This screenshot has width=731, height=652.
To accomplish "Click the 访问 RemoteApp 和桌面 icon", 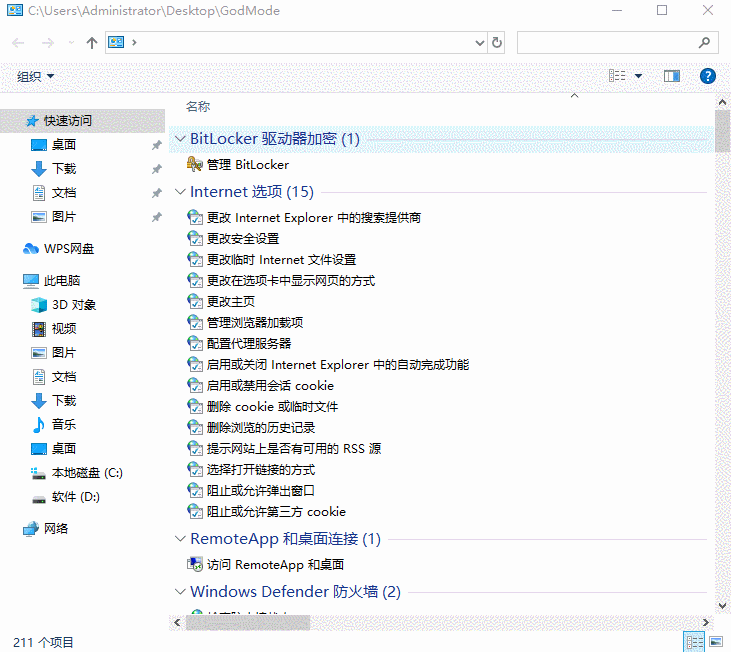I will click(x=194, y=564).
